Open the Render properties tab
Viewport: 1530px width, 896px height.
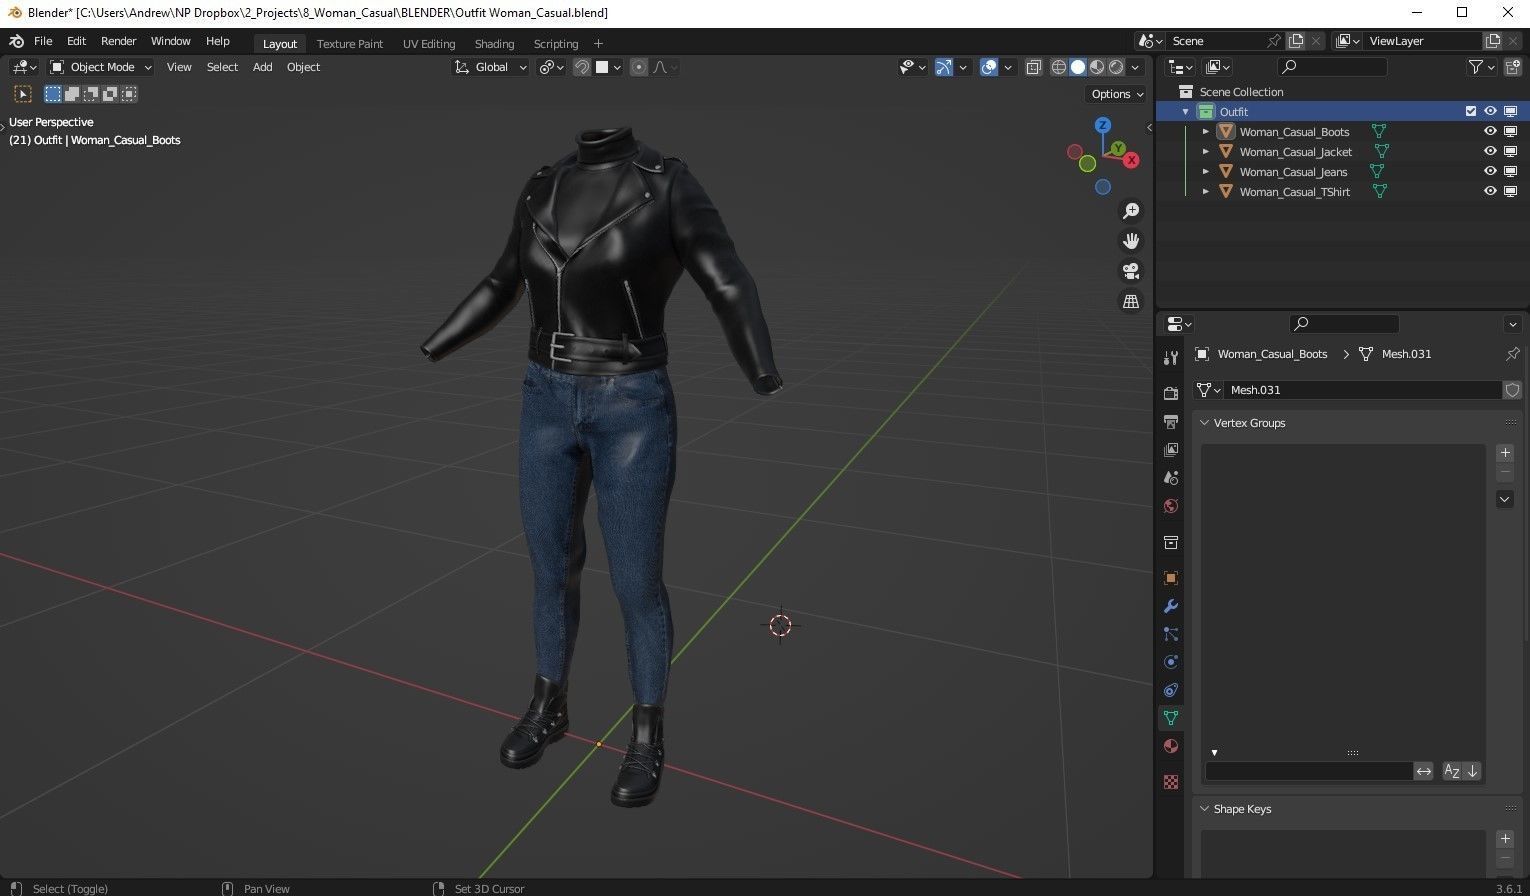1171,394
